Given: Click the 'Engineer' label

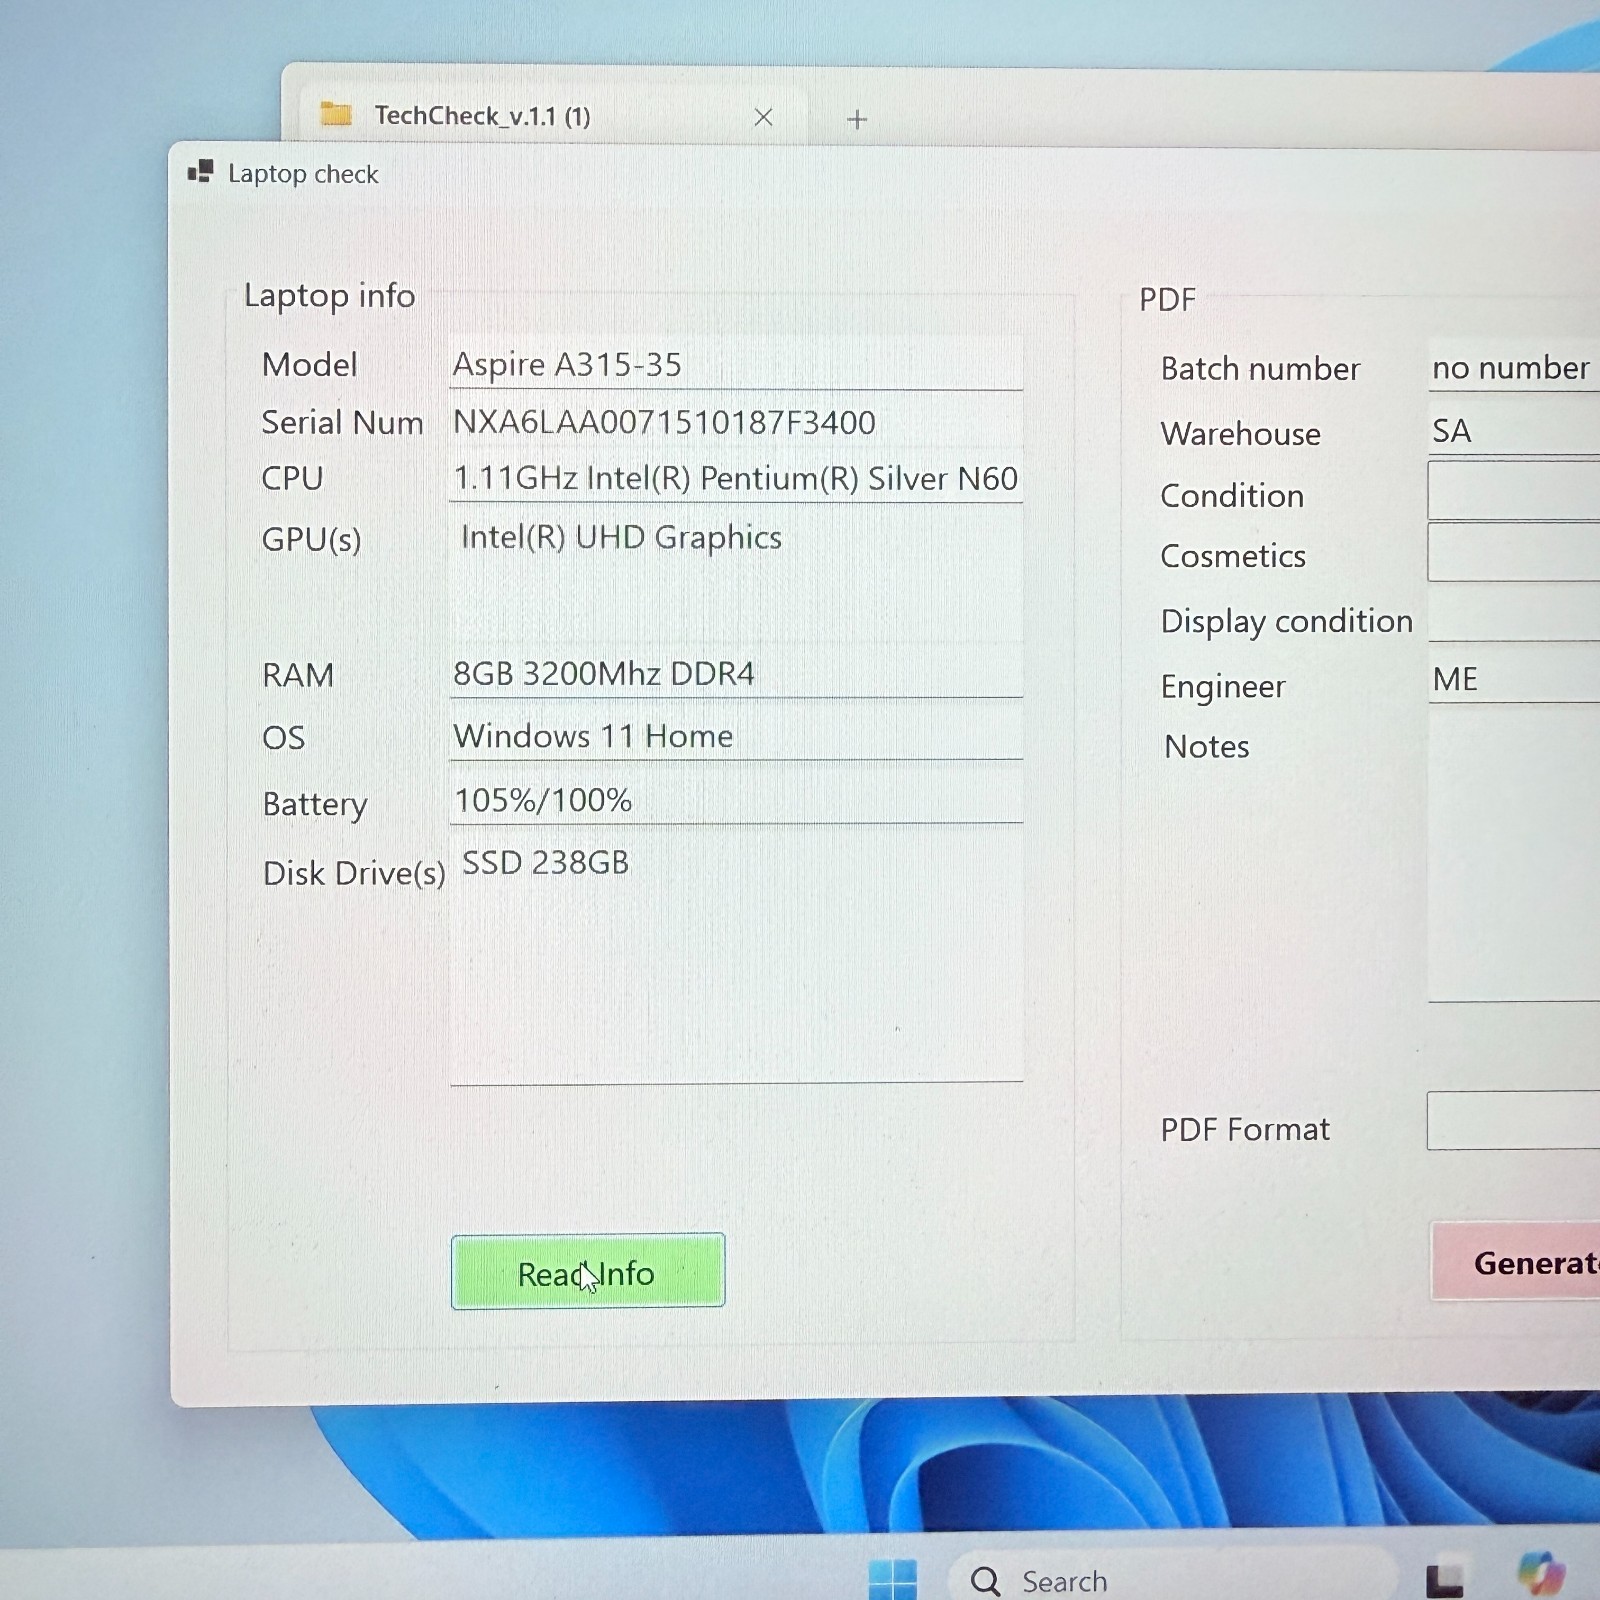Looking at the screenshot, I should pos(1223,687).
